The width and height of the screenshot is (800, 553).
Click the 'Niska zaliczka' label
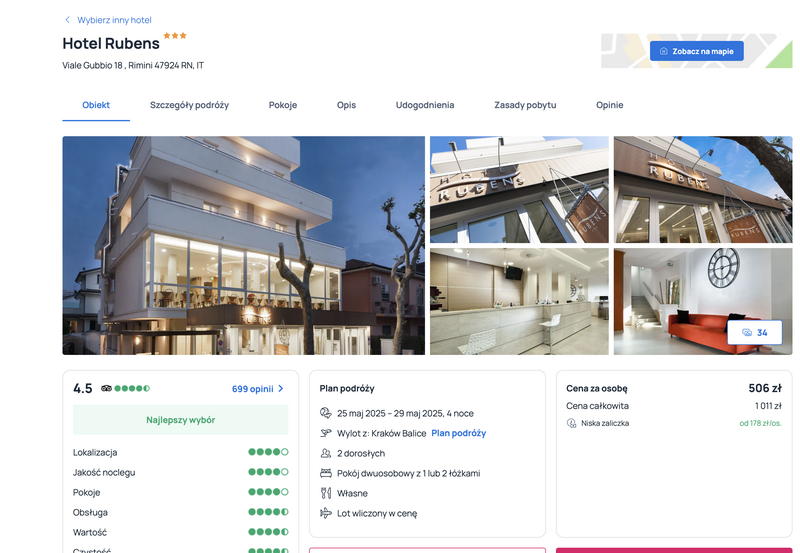click(605, 423)
